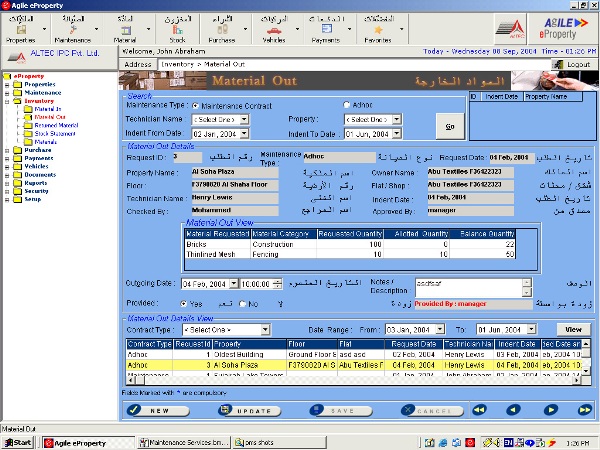This screenshot has width=600, height=450.
Task: Click the Returned Material folder icon
Action: click(28, 125)
